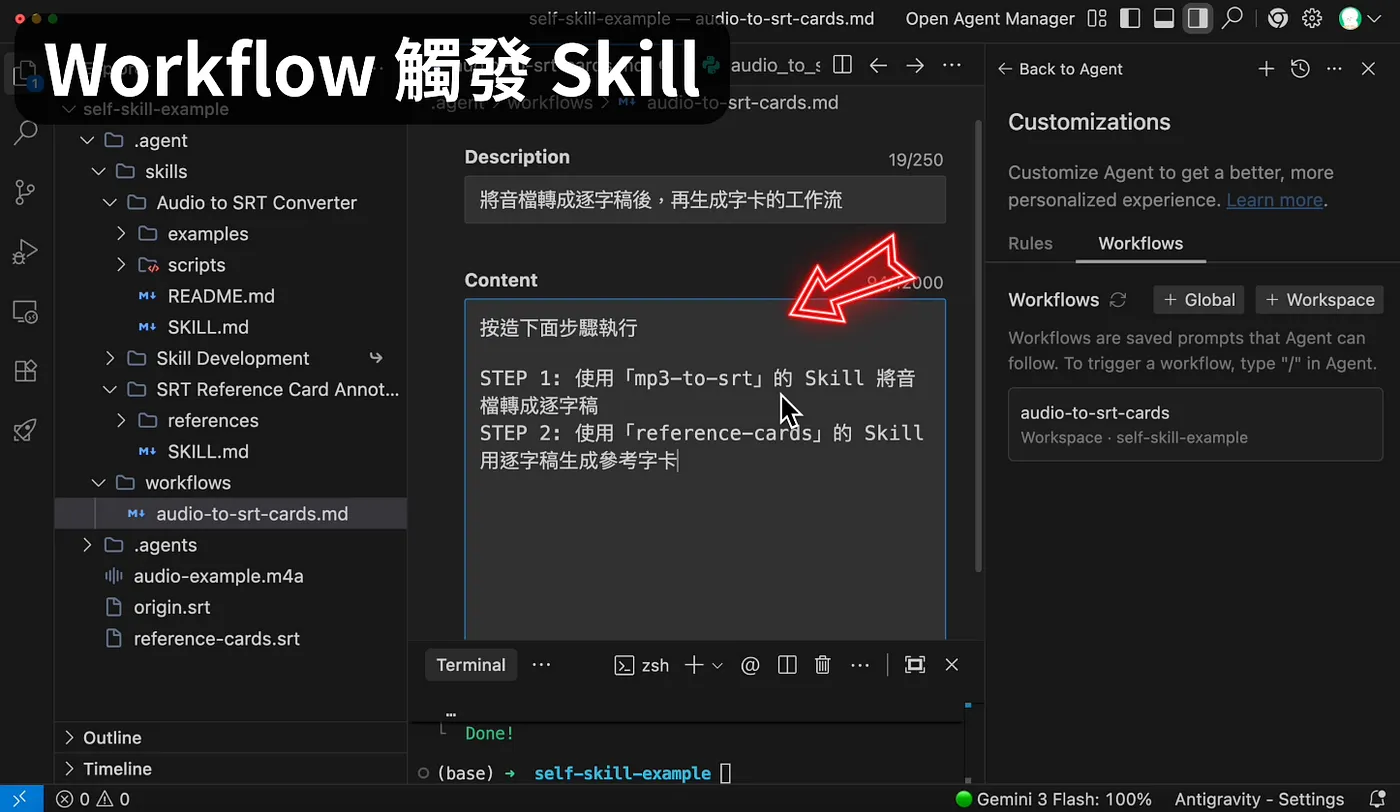Click the + Global workflow button
This screenshot has height=812, width=1400.
point(1199,300)
